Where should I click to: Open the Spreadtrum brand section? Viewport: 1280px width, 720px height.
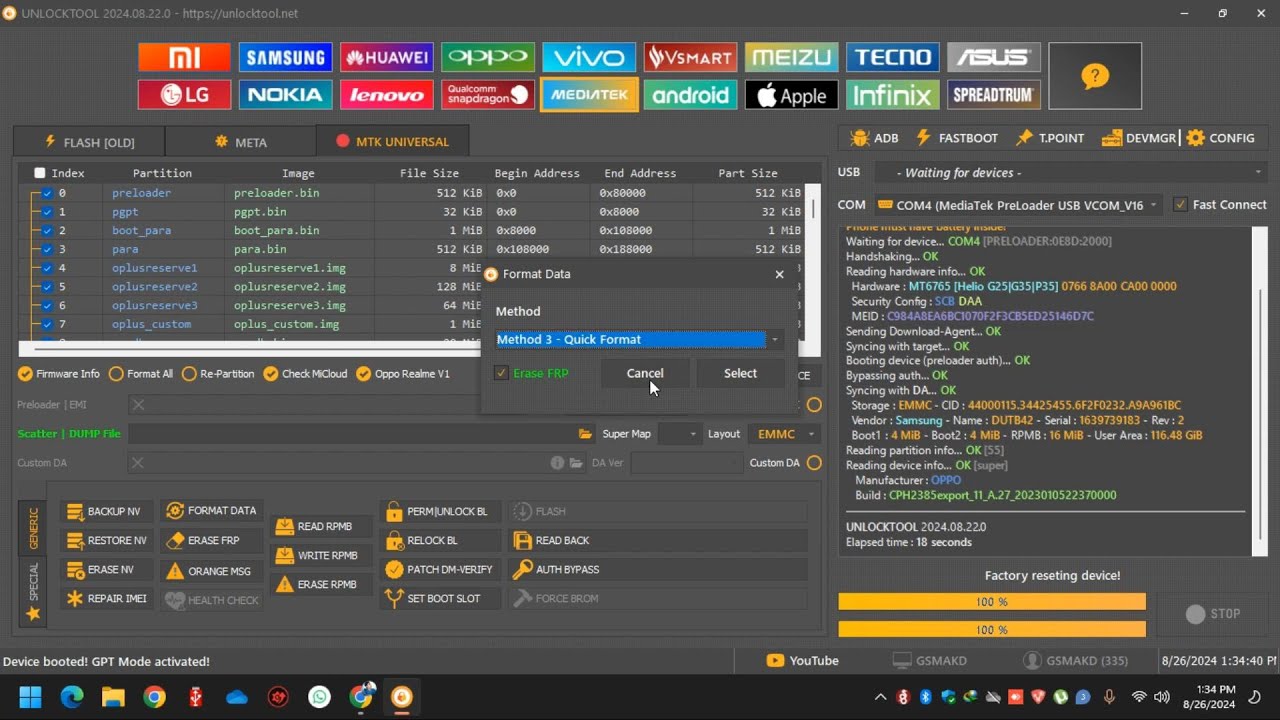tap(994, 95)
